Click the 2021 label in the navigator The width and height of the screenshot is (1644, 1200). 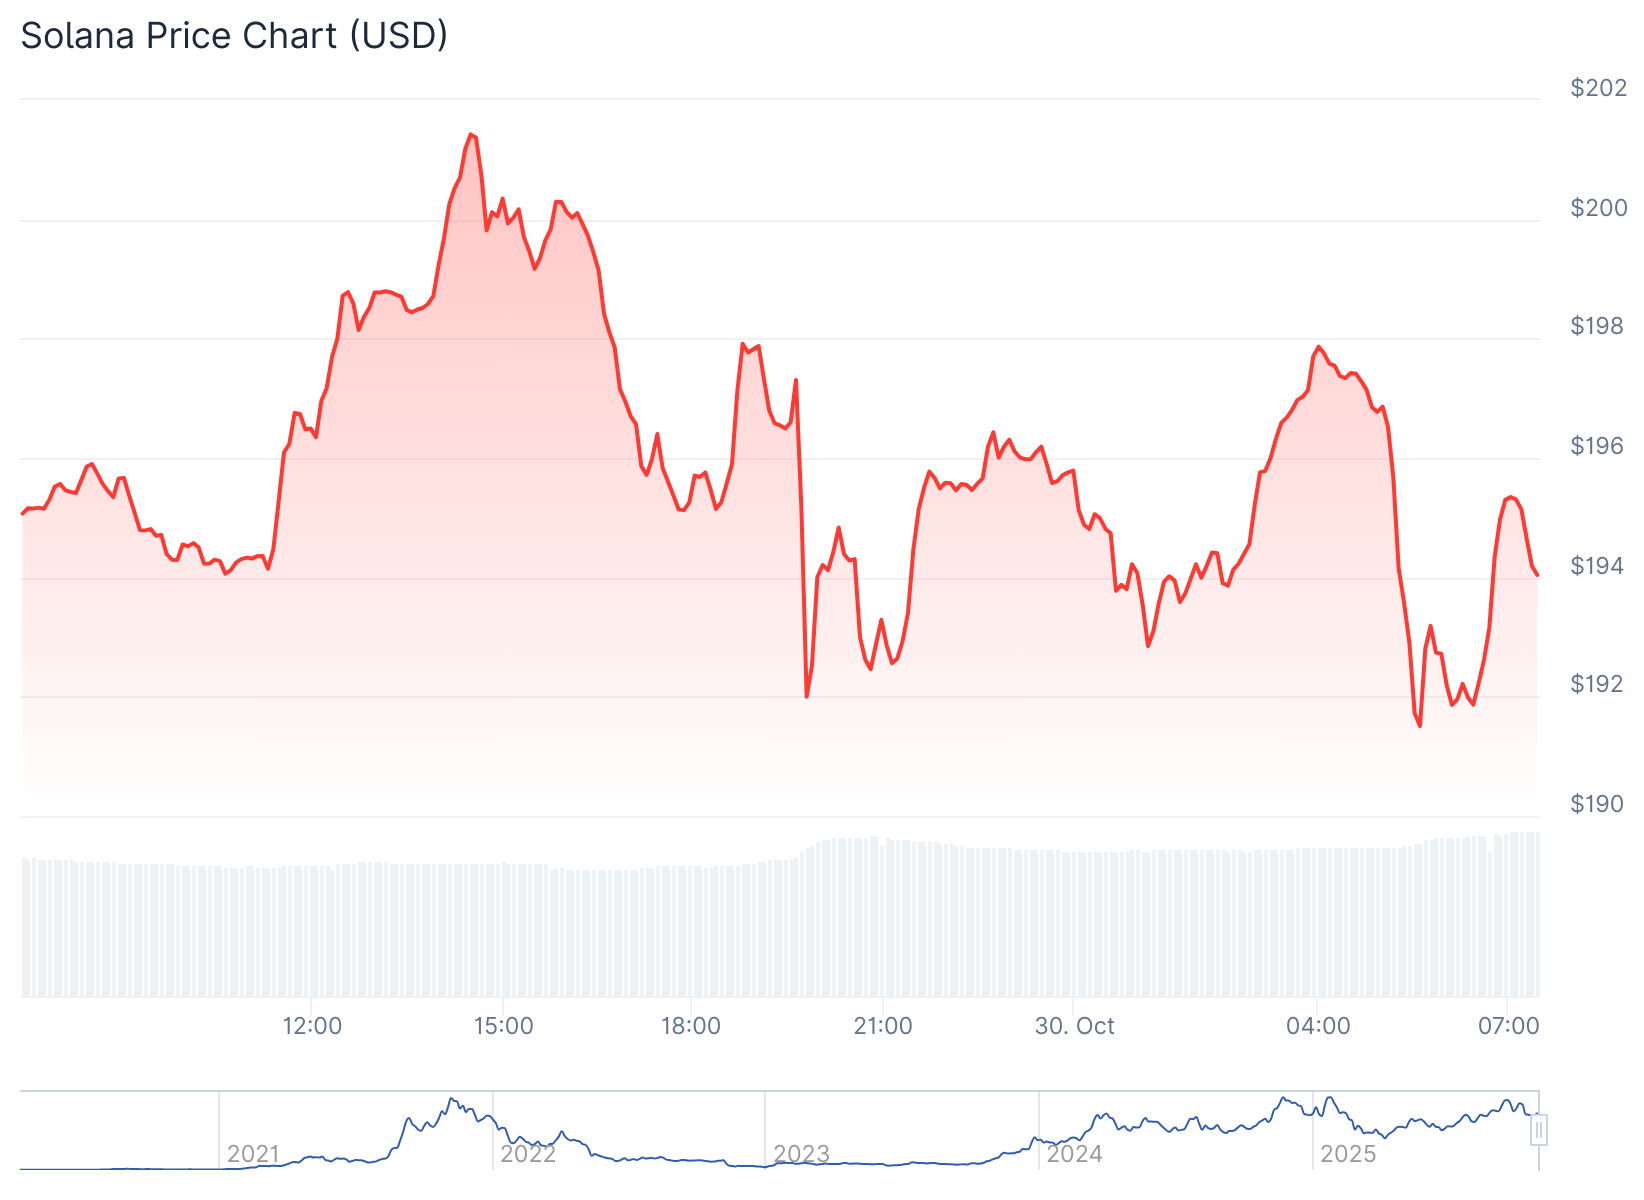click(253, 1154)
